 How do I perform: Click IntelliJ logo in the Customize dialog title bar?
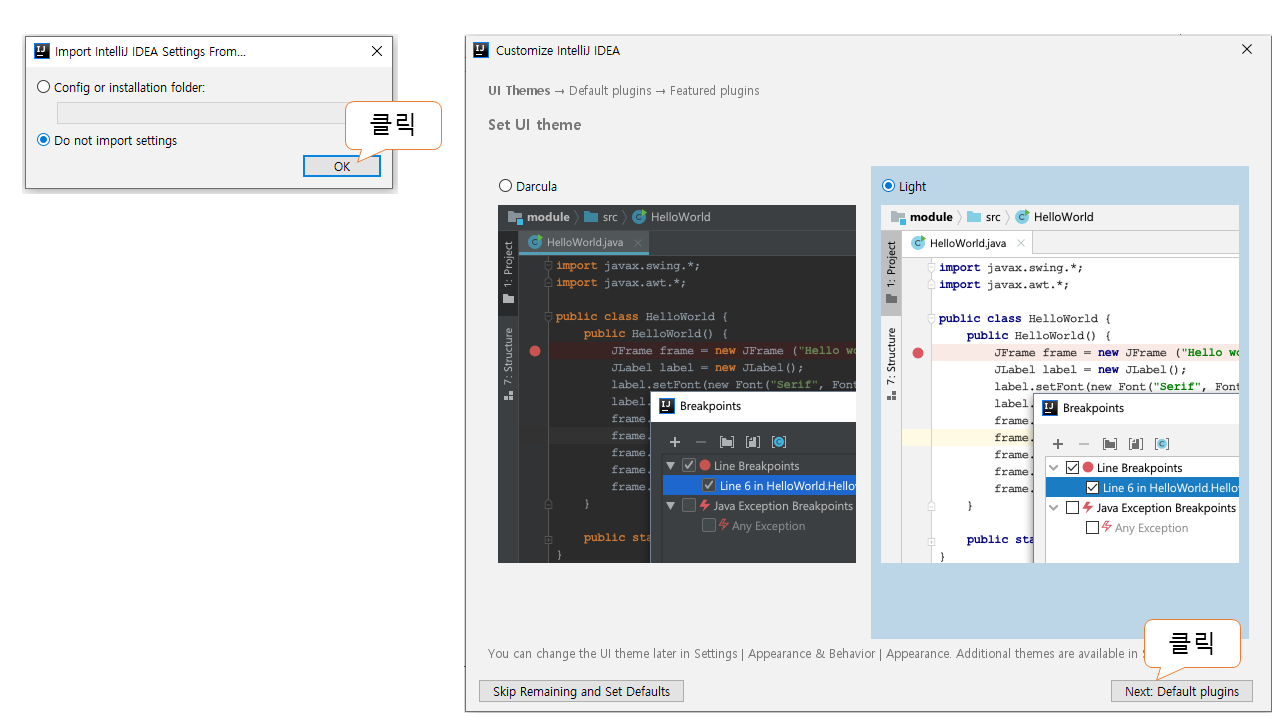coord(481,50)
